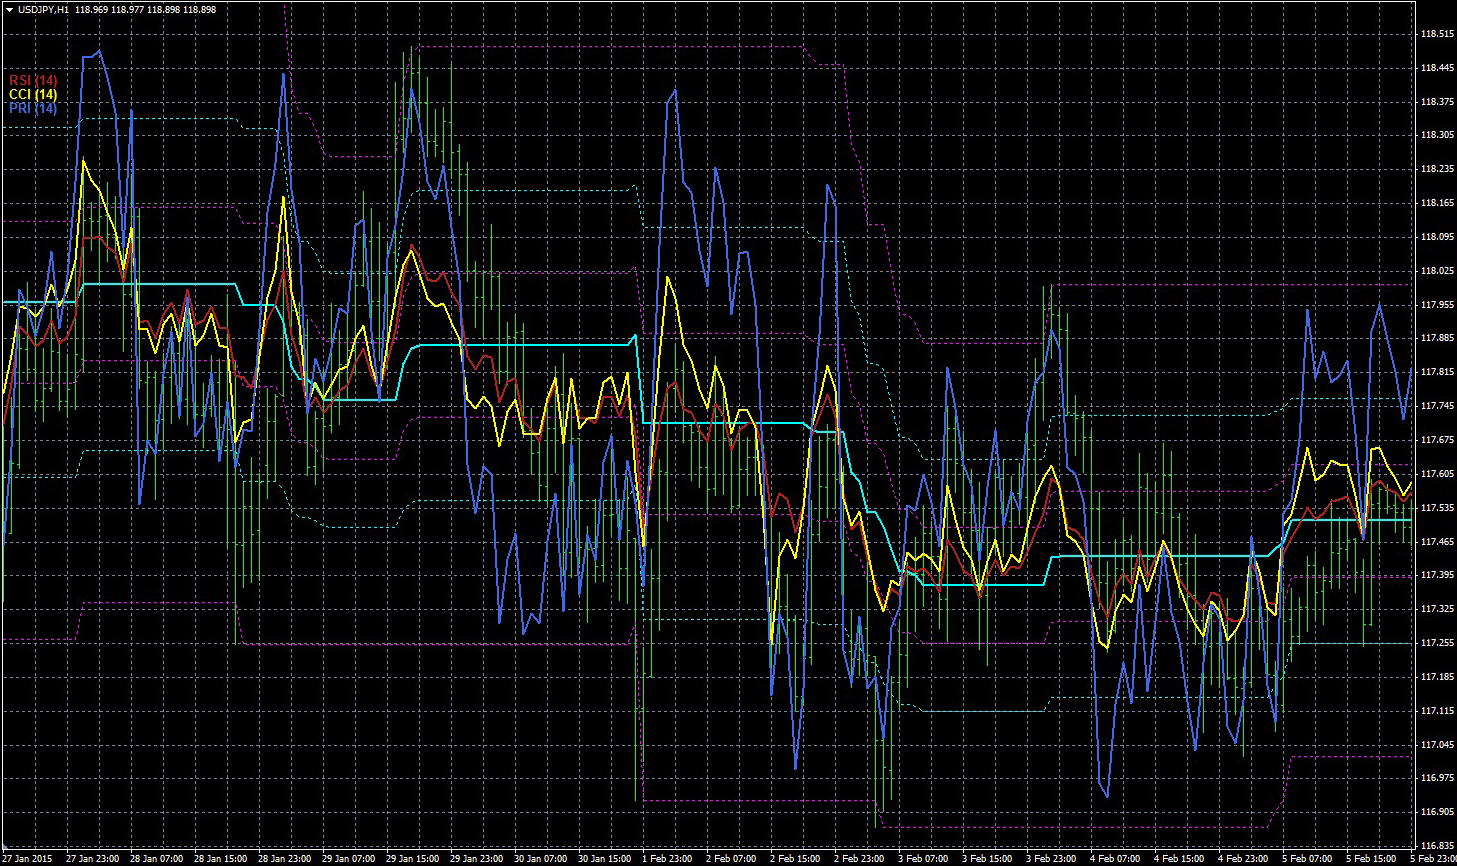Click the 29 Jan 23:00 time label
The width and height of the screenshot is (1457, 866).
point(475,859)
